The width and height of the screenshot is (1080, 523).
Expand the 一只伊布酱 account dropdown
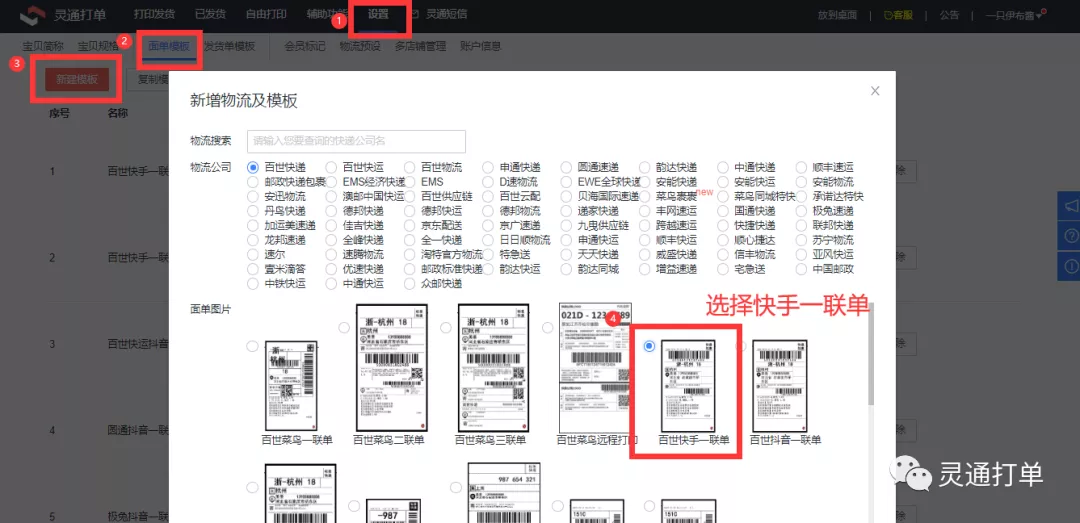1015,15
